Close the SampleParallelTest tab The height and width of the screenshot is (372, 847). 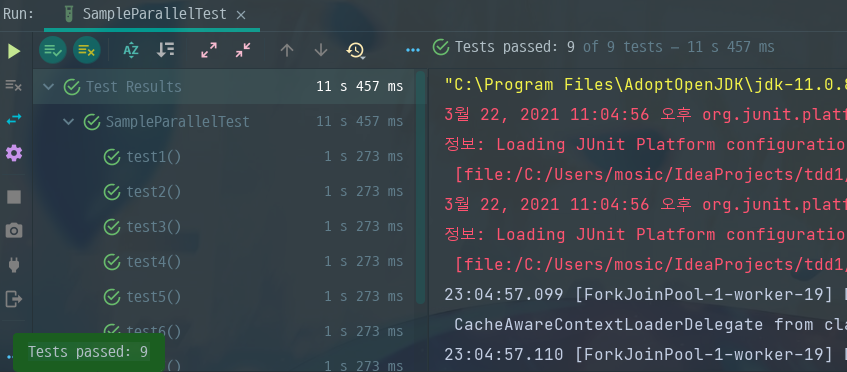241,15
